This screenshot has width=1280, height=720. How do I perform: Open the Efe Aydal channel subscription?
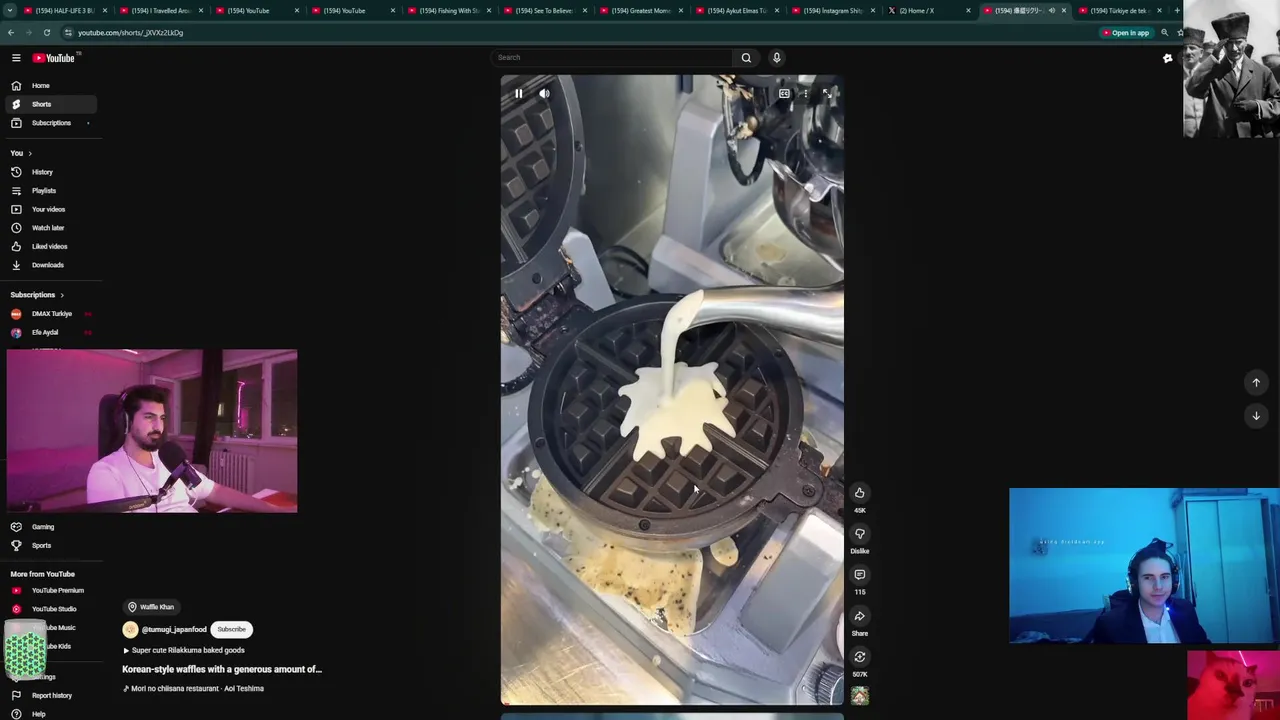pyautogui.click(x=49, y=332)
